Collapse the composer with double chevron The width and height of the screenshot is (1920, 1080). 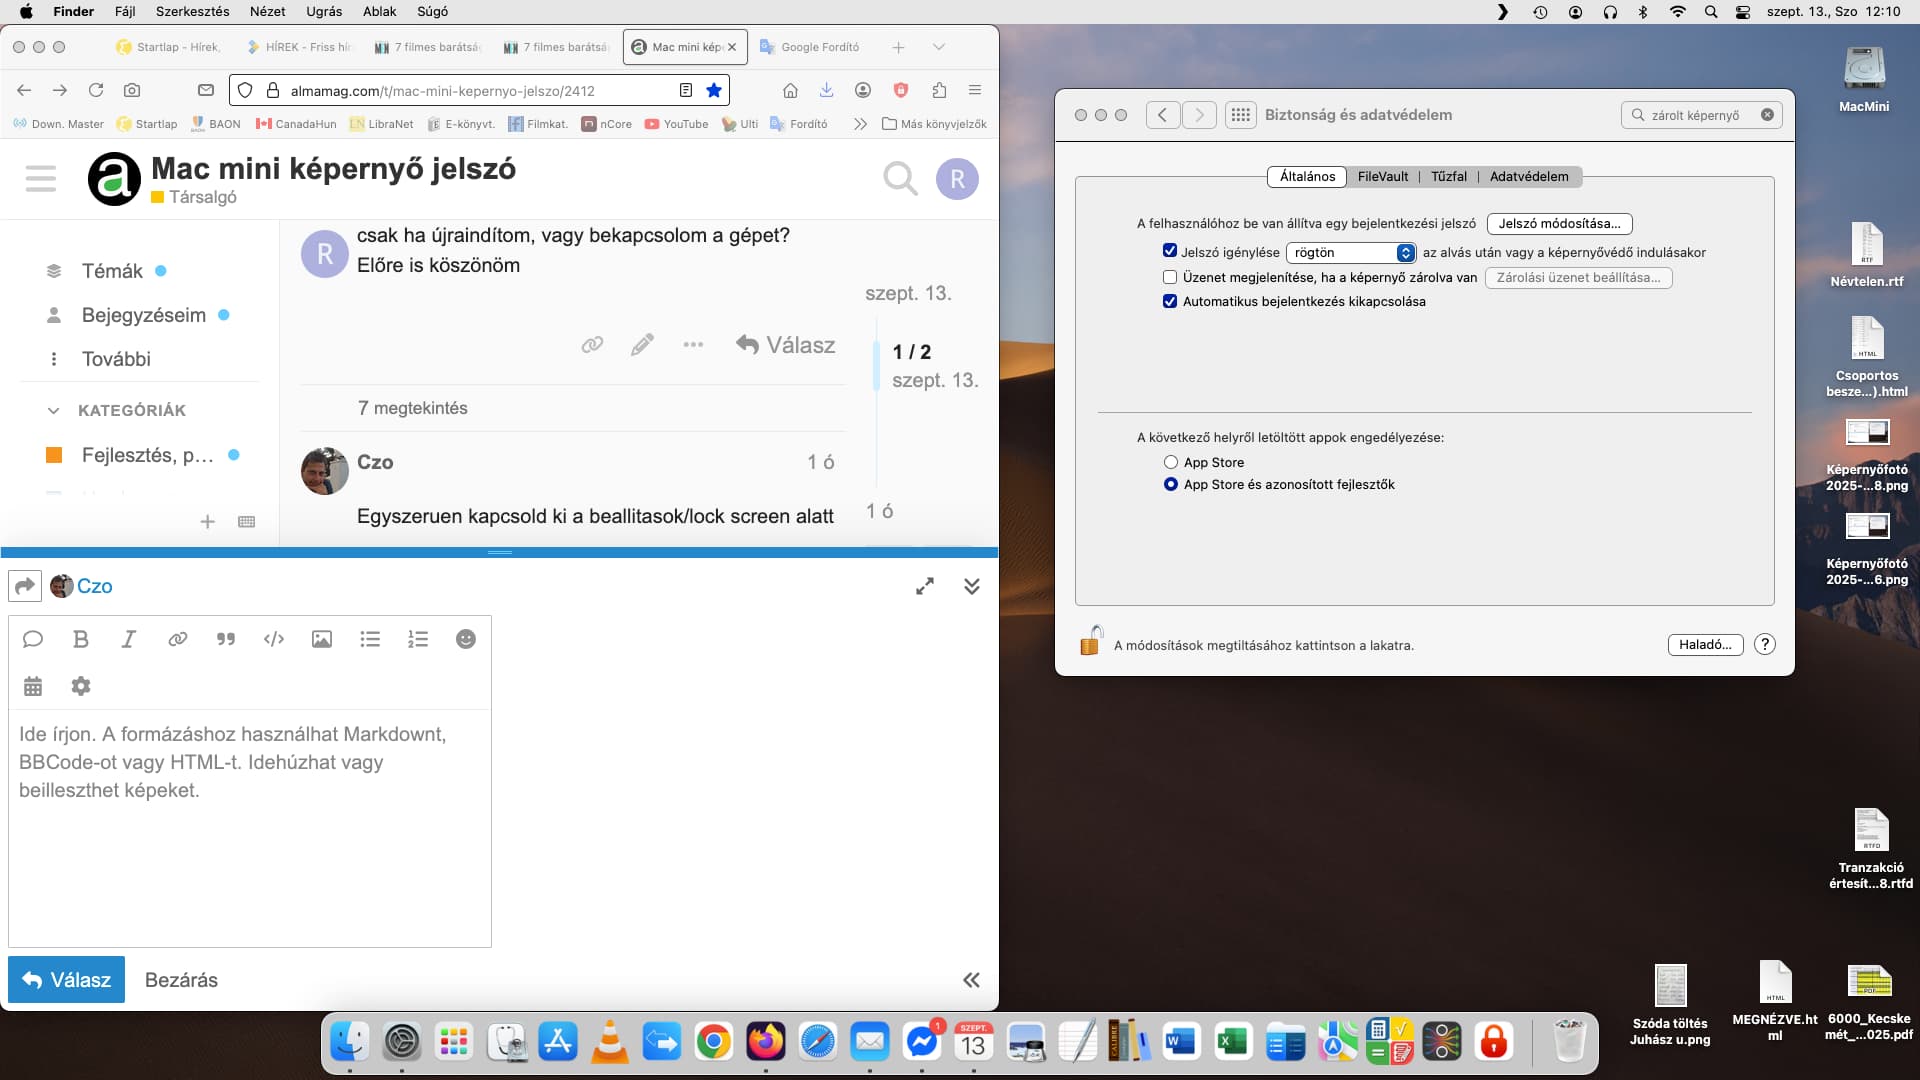click(x=971, y=586)
